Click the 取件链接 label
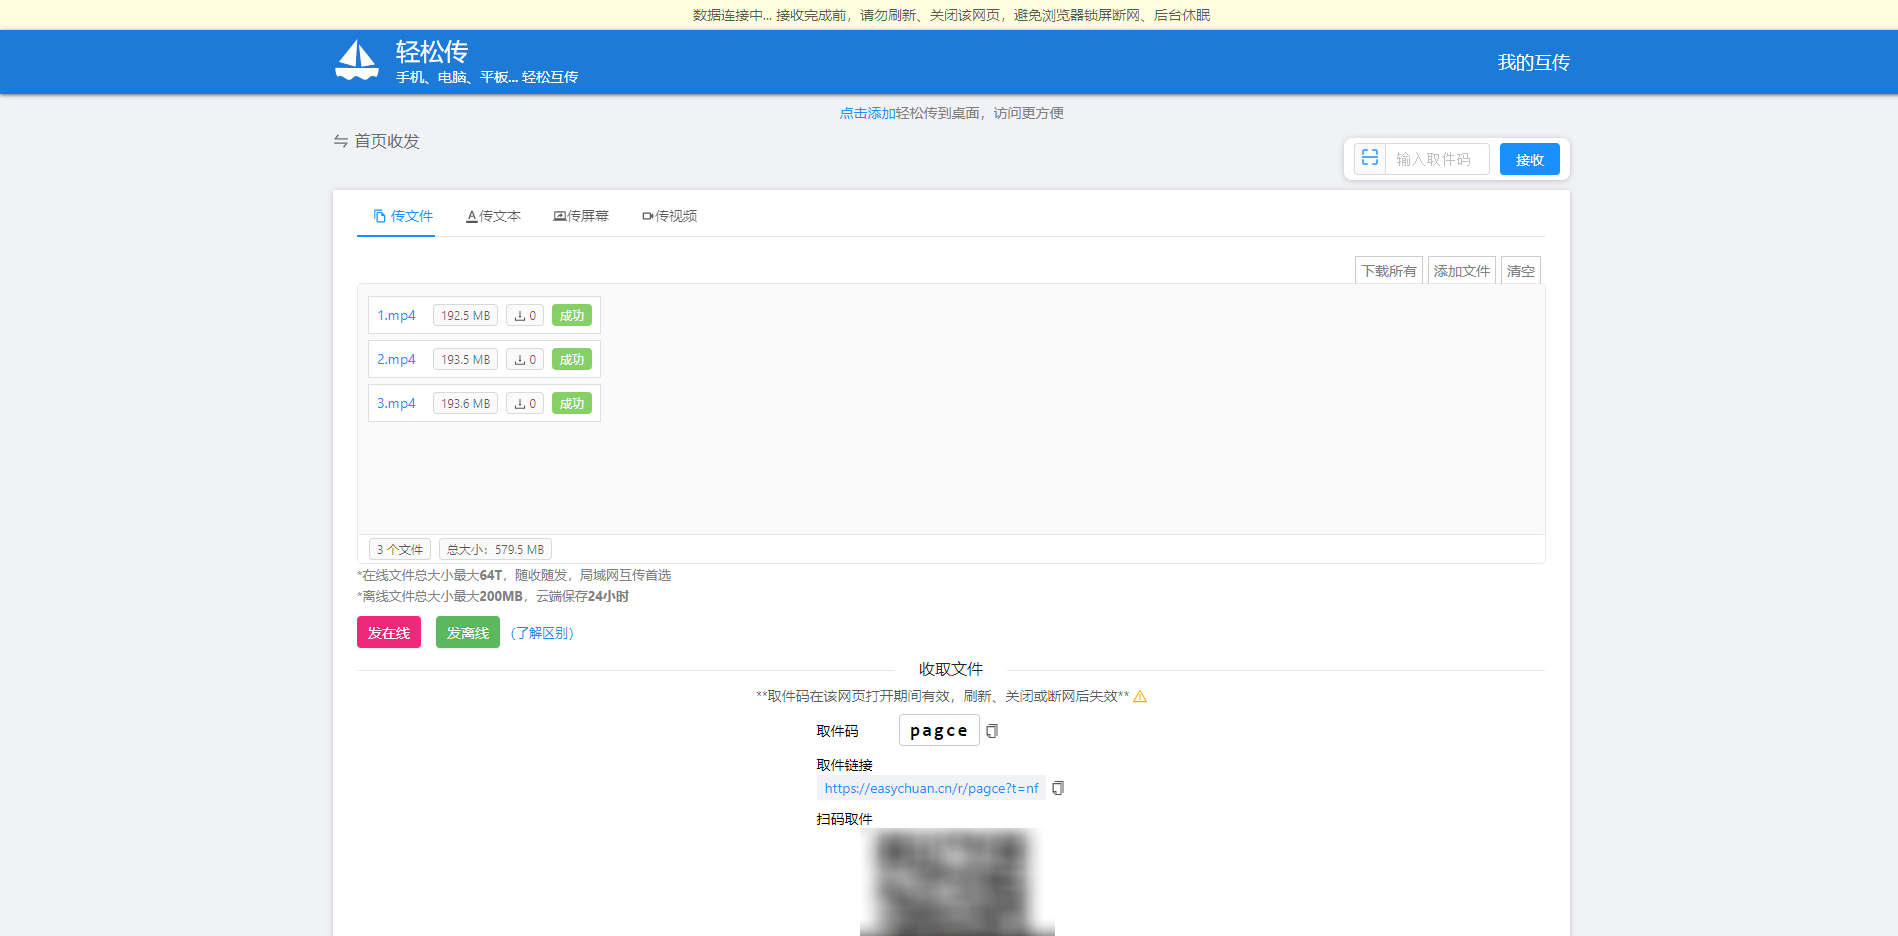Screen dimensions: 1898x936 pos(844,765)
